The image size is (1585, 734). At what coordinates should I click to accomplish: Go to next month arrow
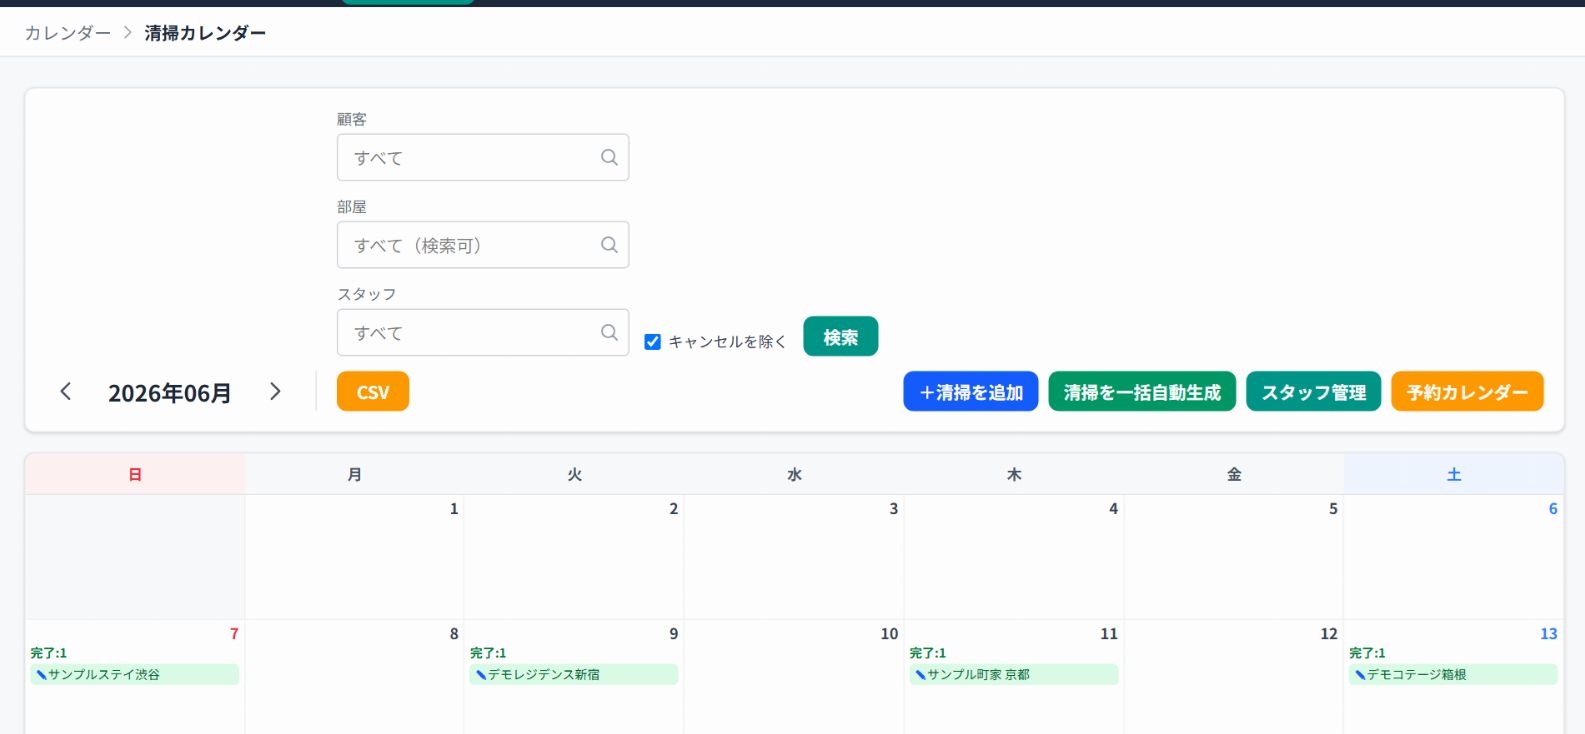(x=275, y=392)
